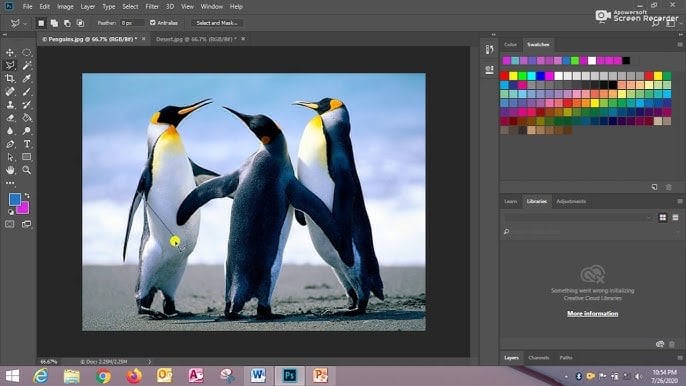This screenshot has width=686, height=386.
Task: Open the Layers panel flyout menu
Action: pyautogui.click(x=679, y=358)
